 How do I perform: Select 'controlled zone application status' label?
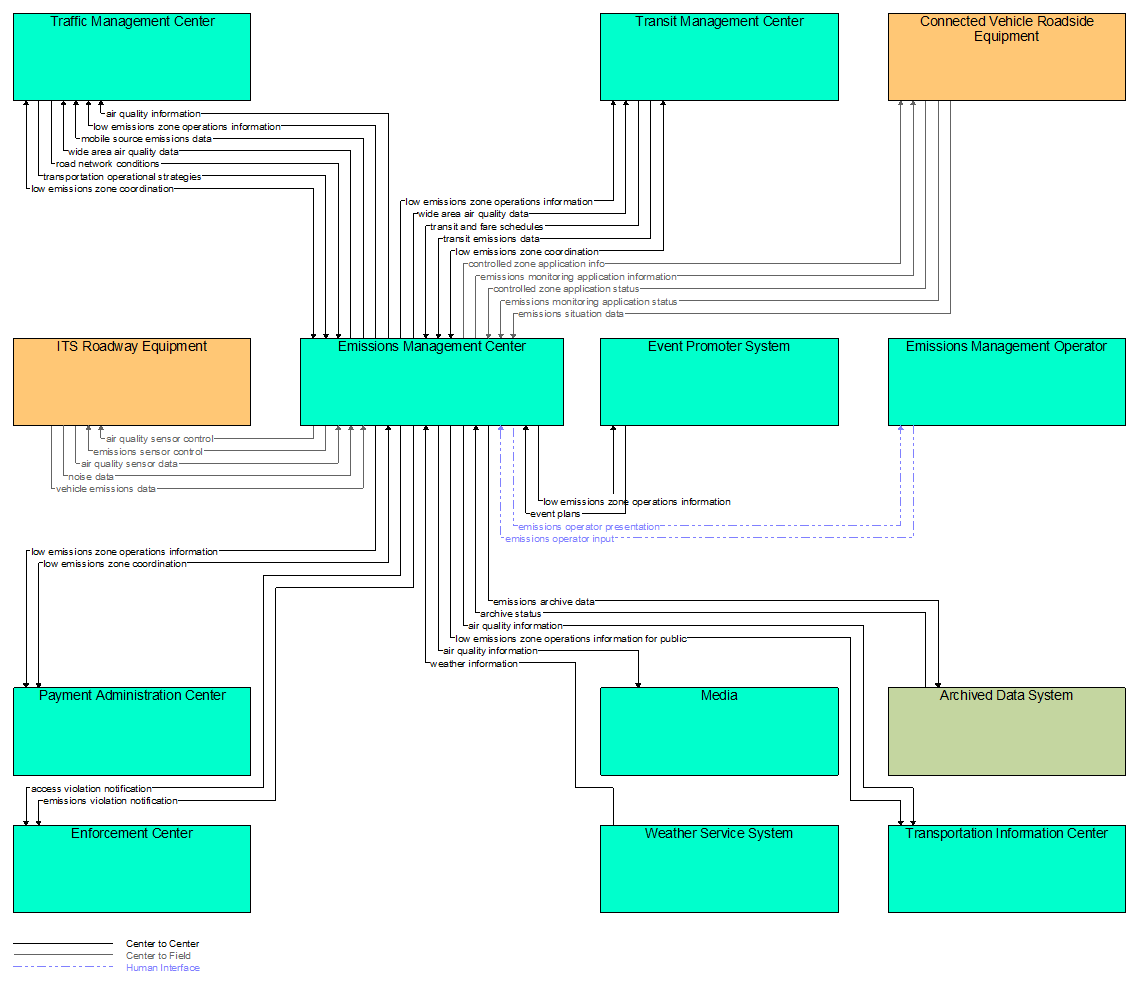coord(566,289)
